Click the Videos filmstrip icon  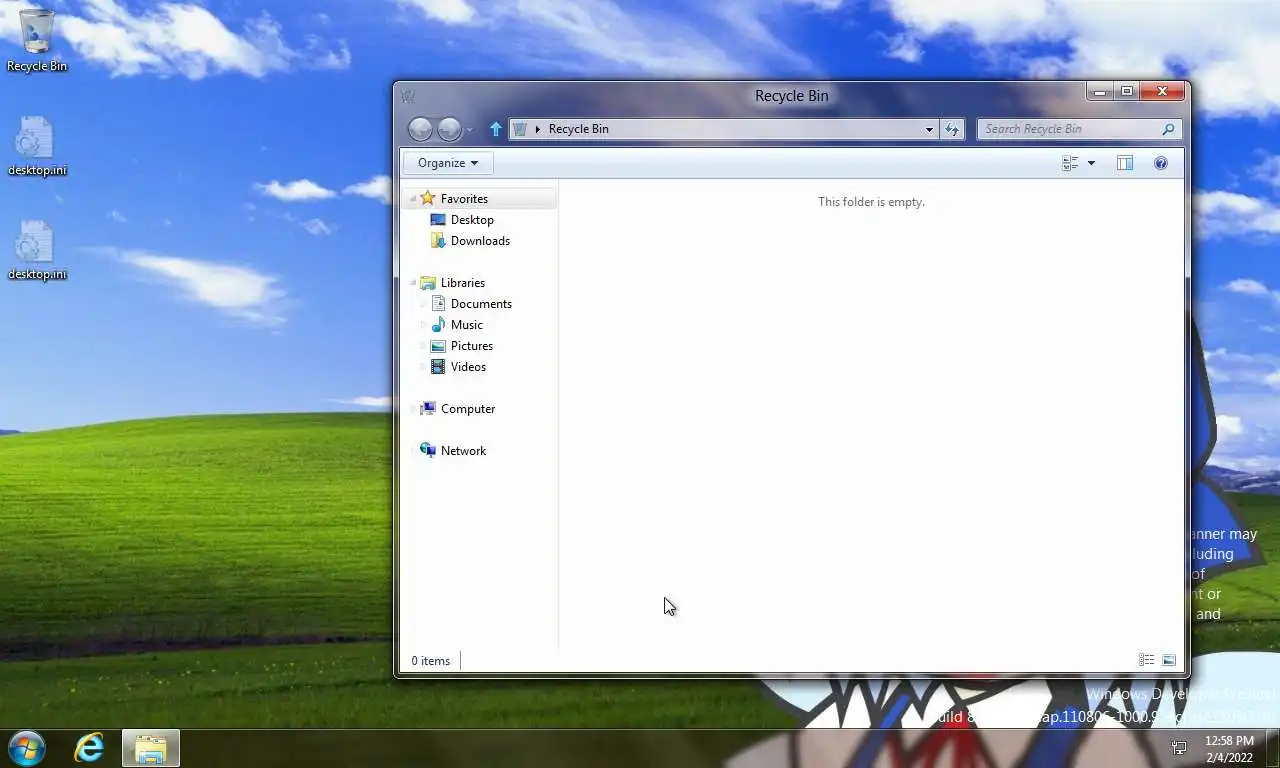click(x=438, y=367)
